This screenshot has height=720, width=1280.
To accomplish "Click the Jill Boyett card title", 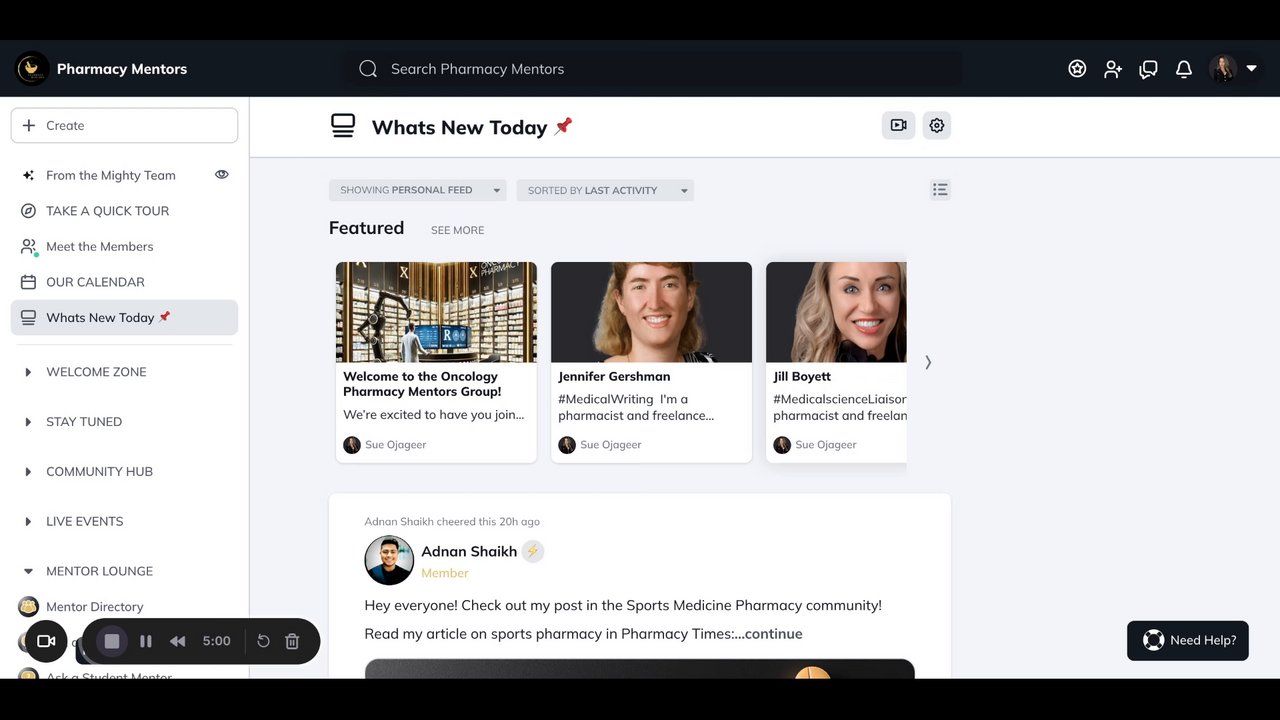I will click(x=802, y=377).
